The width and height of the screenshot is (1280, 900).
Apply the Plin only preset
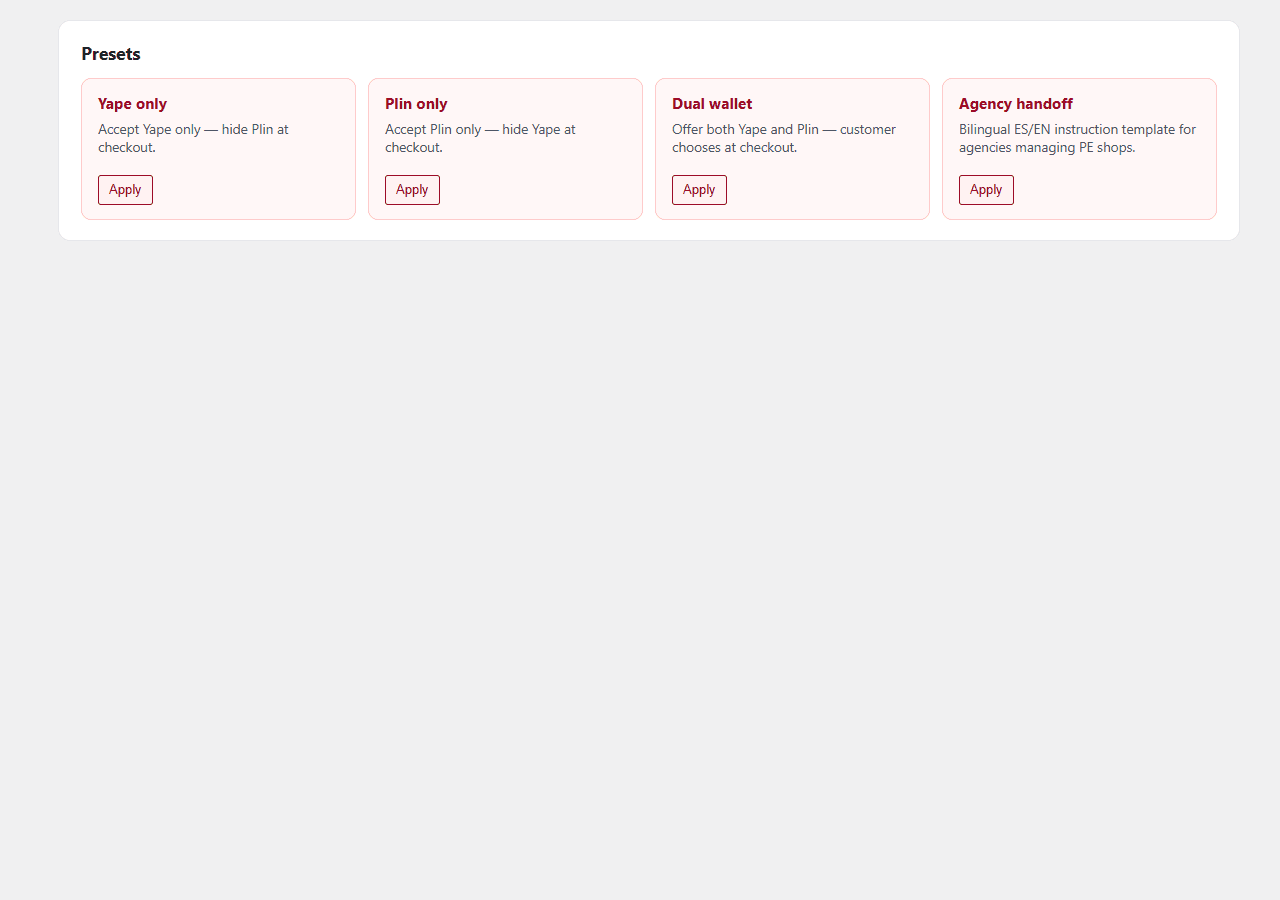click(x=412, y=190)
